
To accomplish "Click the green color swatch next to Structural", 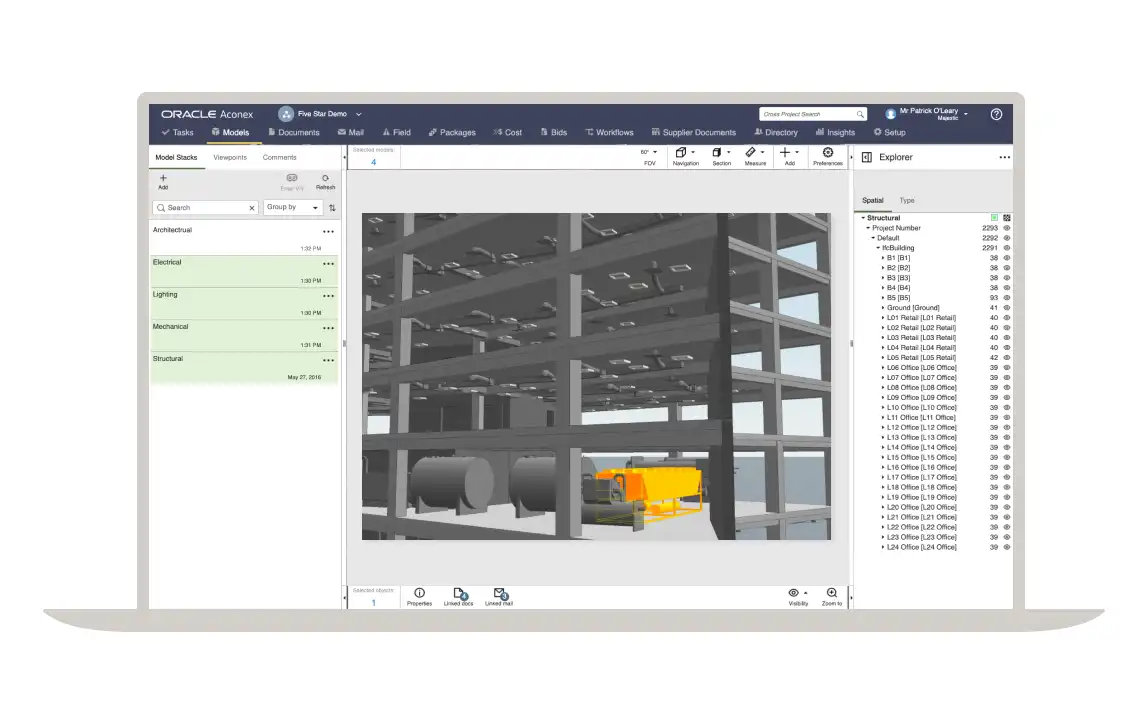I will (994, 217).
